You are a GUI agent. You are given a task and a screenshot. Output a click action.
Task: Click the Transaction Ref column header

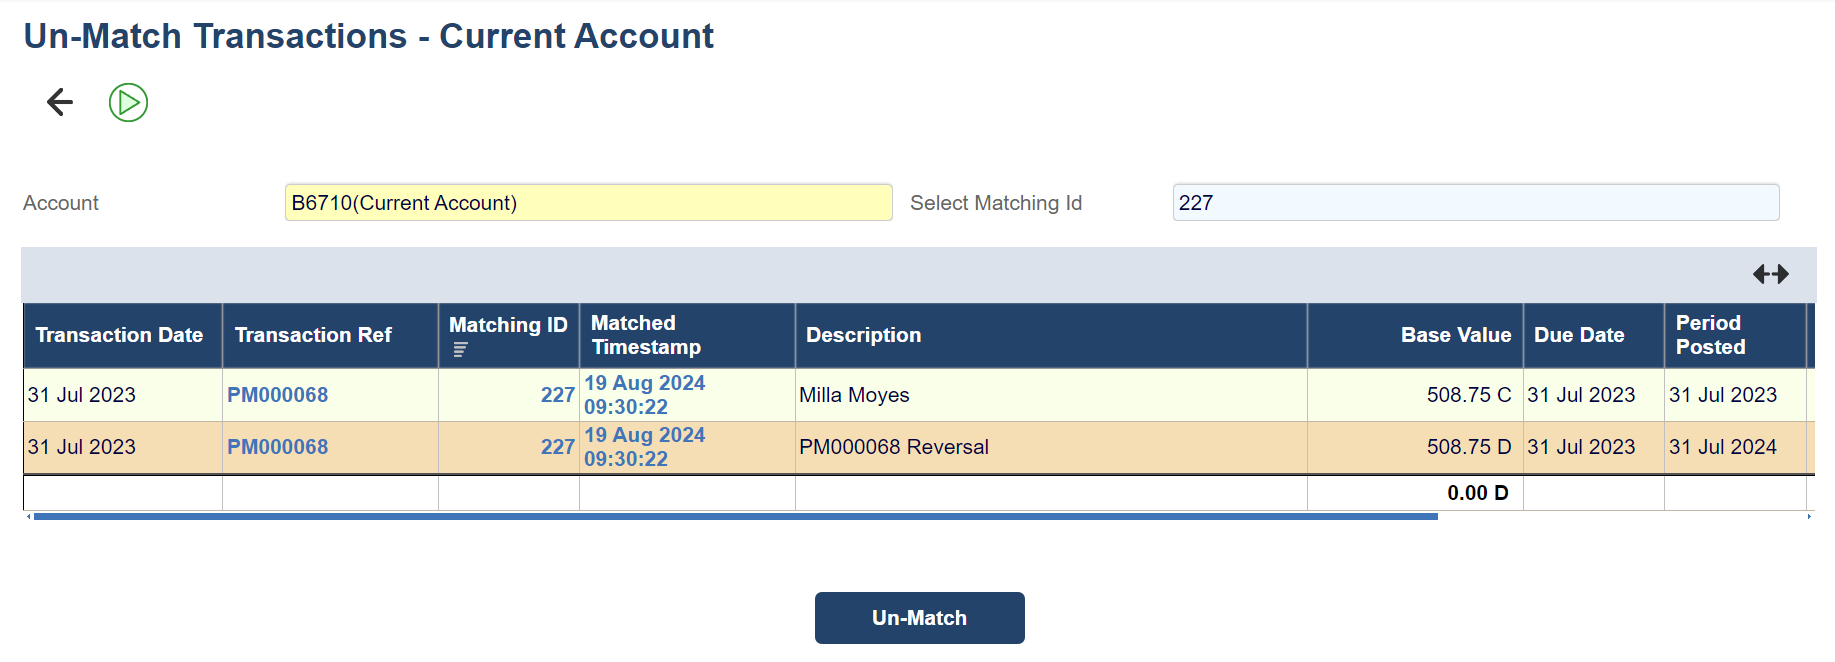tap(313, 335)
